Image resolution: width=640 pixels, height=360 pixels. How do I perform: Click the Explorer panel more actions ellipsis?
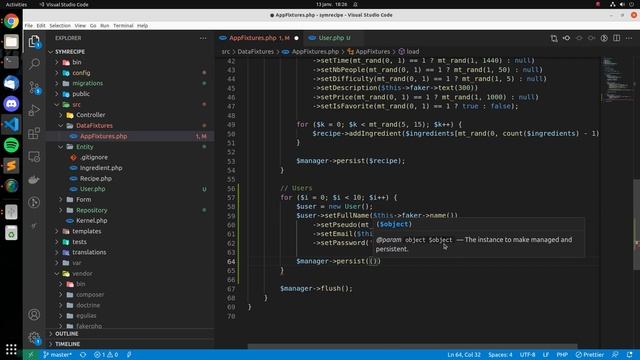pos(203,38)
